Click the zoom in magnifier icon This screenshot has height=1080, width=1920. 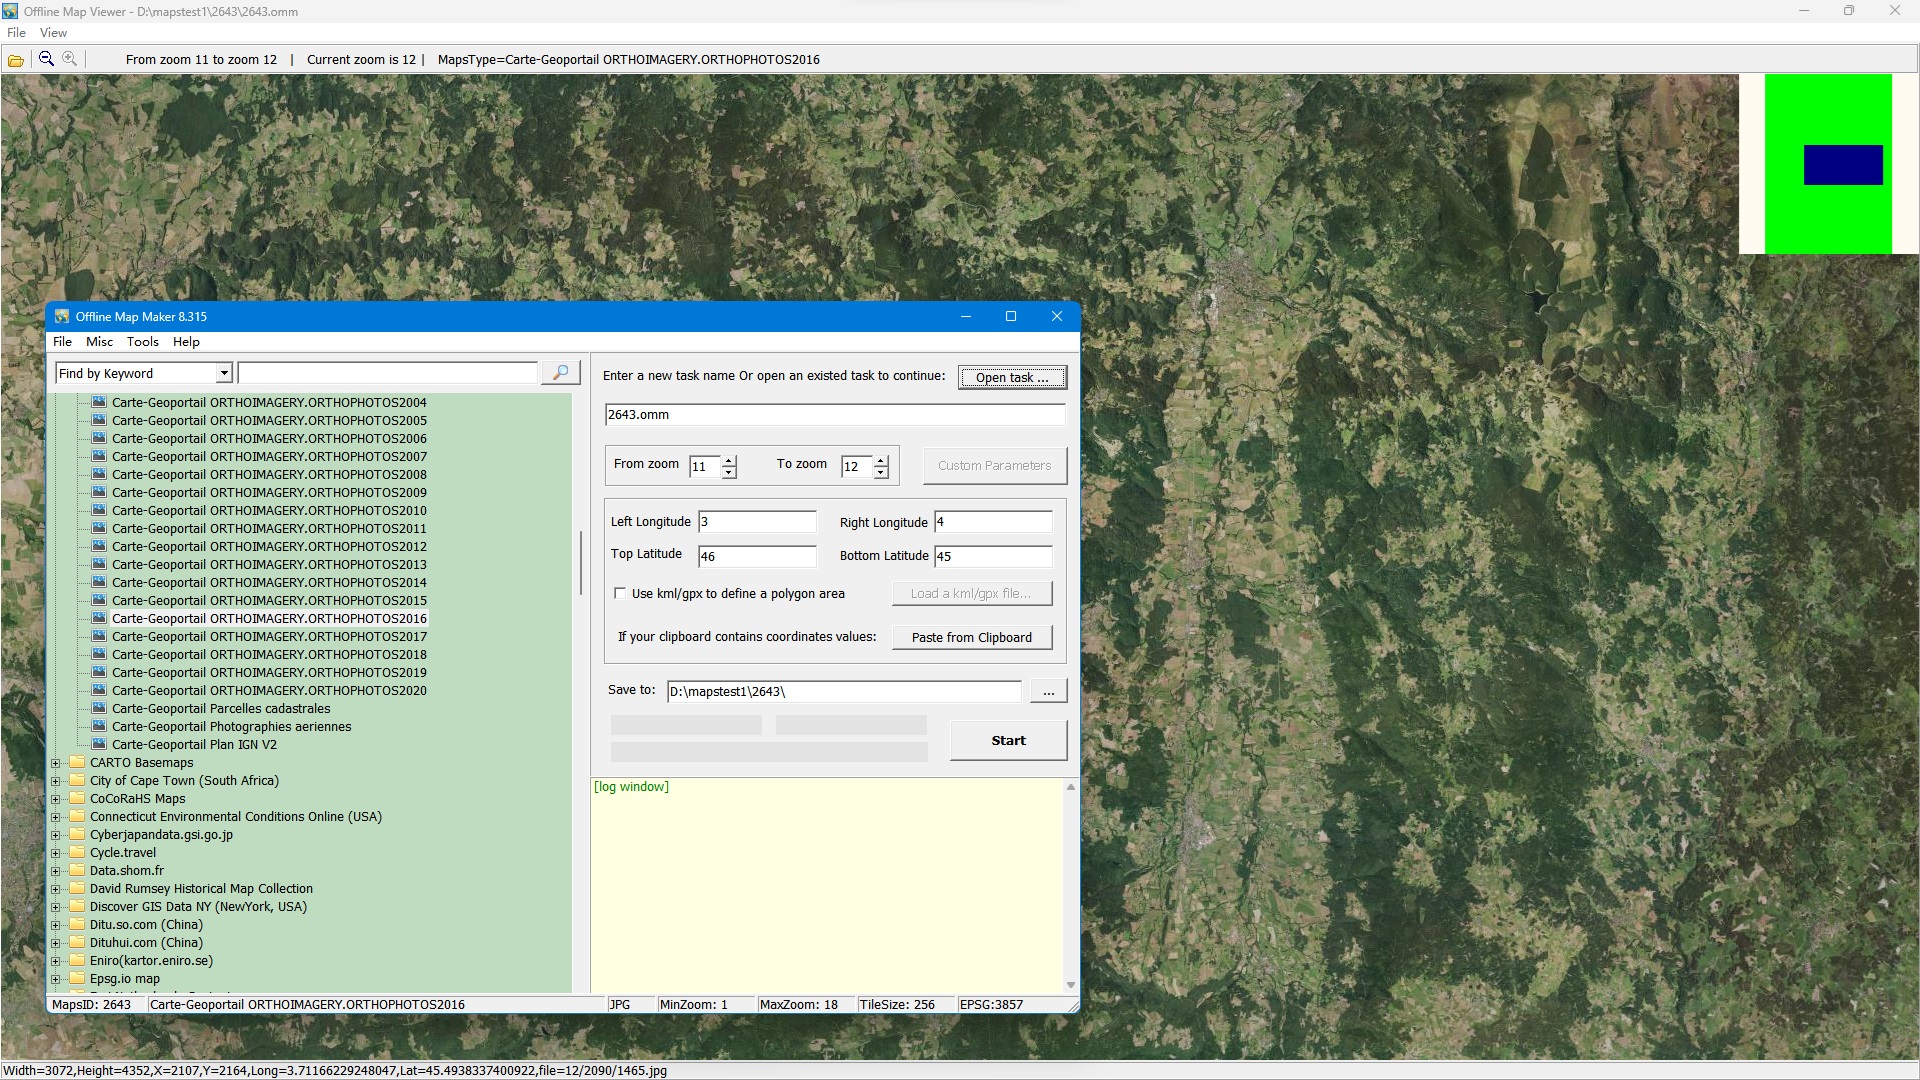[69, 59]
